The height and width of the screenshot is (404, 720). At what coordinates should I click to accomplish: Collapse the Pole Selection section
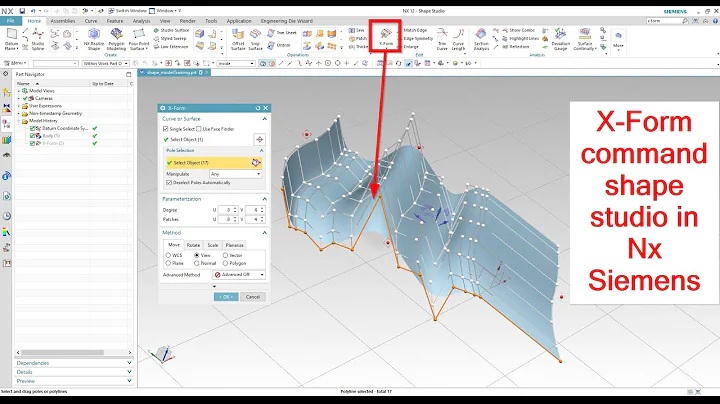point(261,151)
